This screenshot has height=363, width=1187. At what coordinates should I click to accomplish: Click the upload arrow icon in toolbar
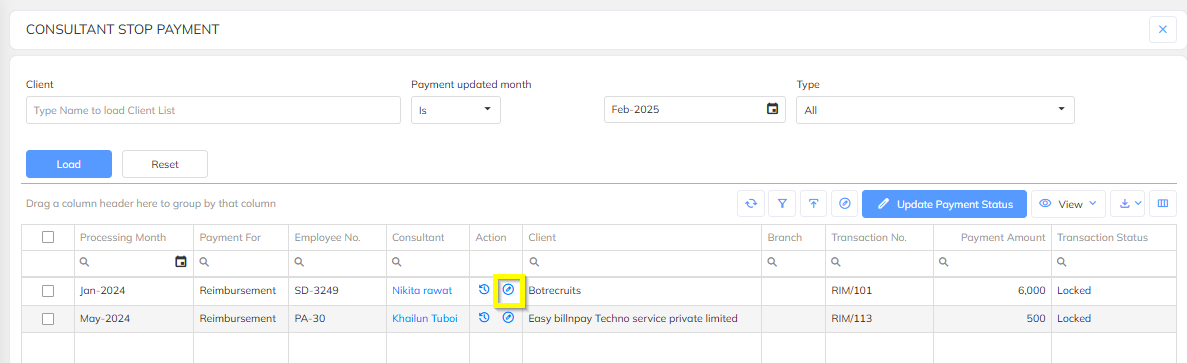tap(814, 203)
